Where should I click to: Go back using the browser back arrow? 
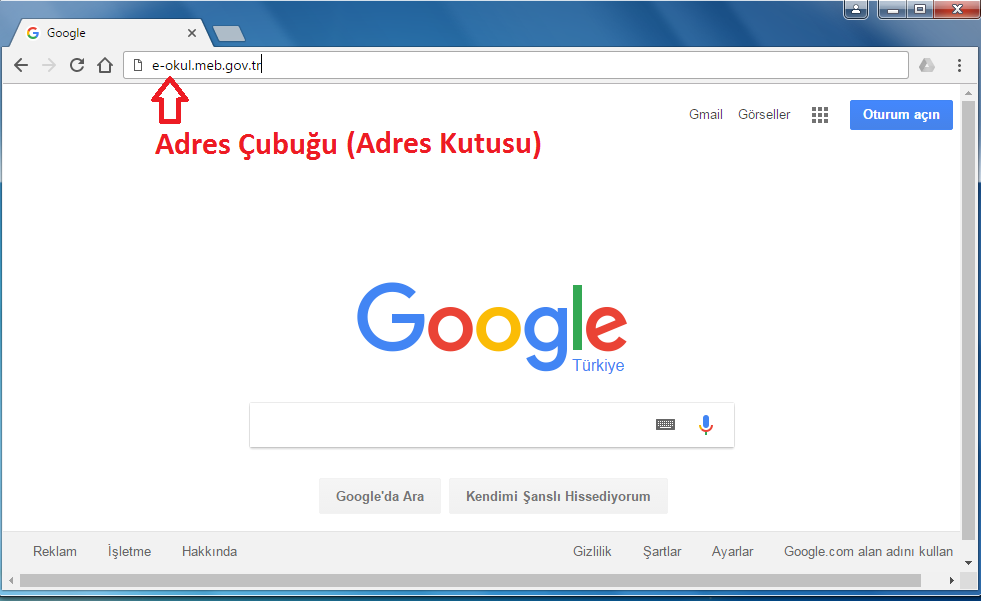[x=21, y=65]
